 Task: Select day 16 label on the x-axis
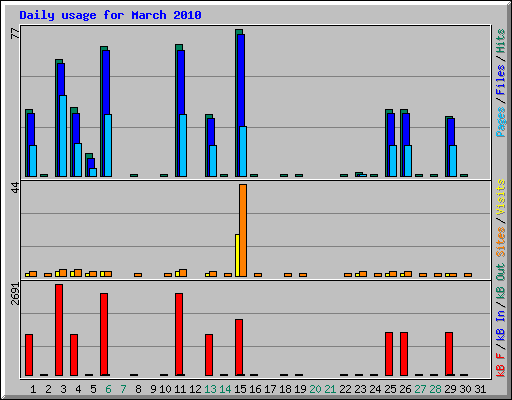255,389
